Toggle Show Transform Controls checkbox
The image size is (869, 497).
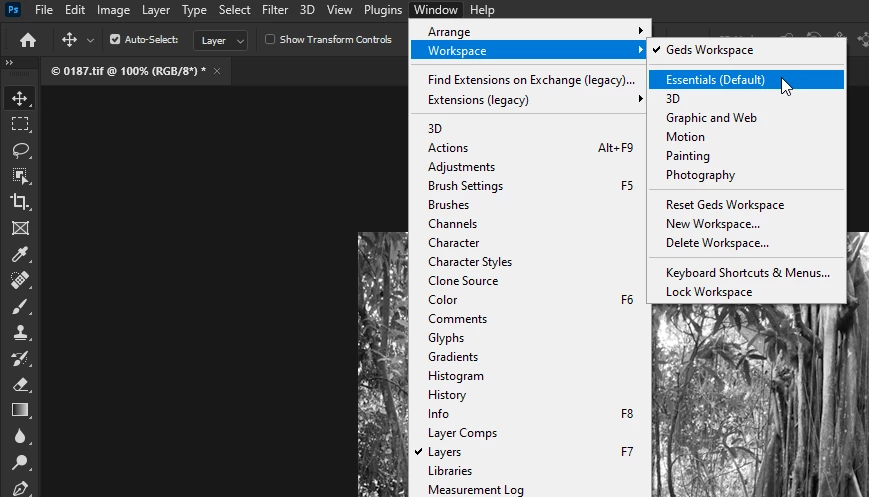click(x=270, y=39)
